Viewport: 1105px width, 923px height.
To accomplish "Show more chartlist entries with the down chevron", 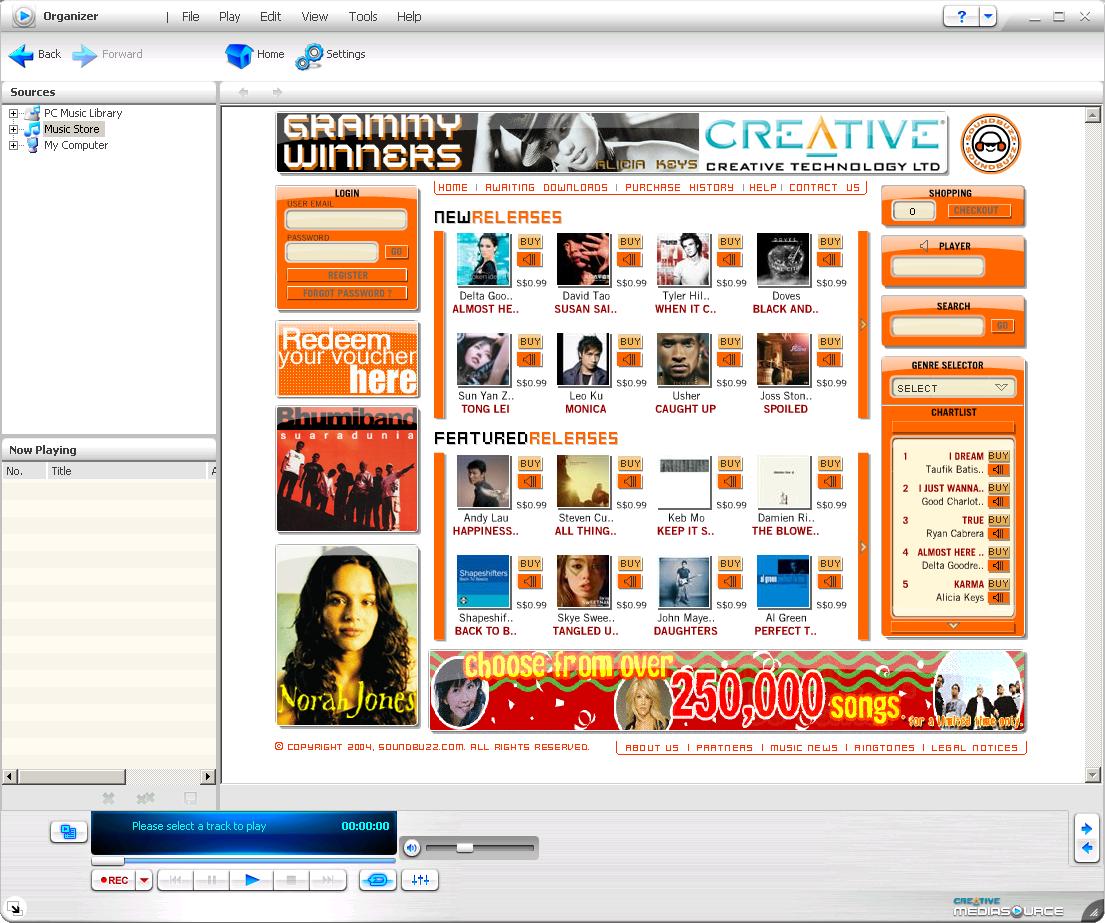I will click(x=953, y=626).
